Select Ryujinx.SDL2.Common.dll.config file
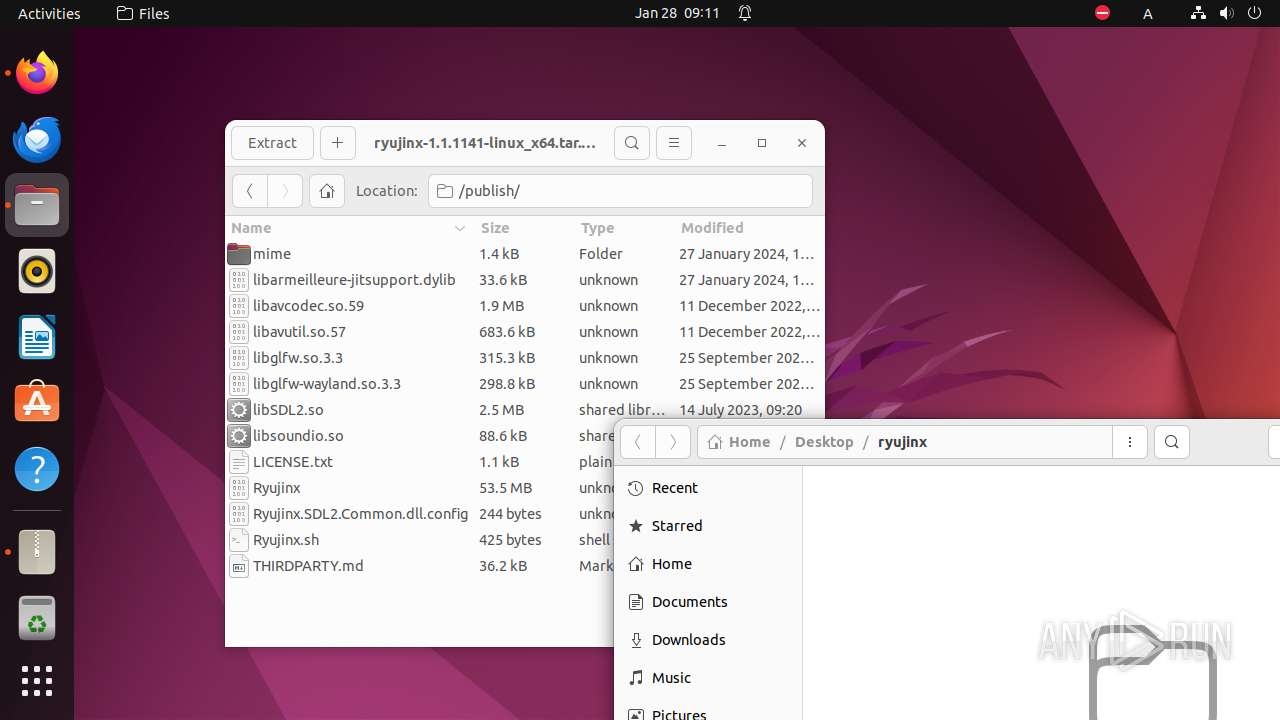The width and height of the screenshot is (1280, 720). click(420, 514)
